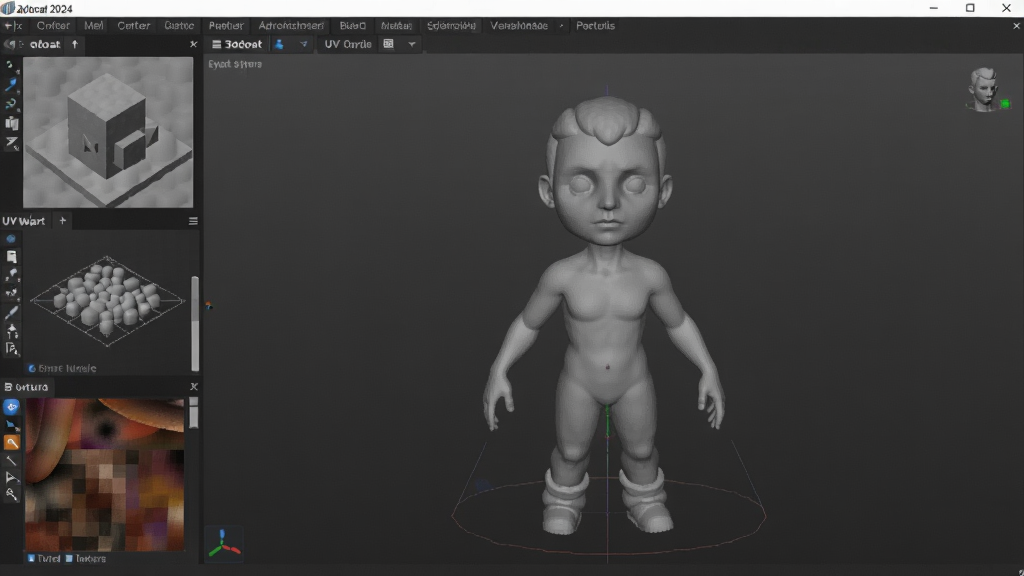Click the texture image preview
The image size is (1024, 576).
tap(104, 475)
